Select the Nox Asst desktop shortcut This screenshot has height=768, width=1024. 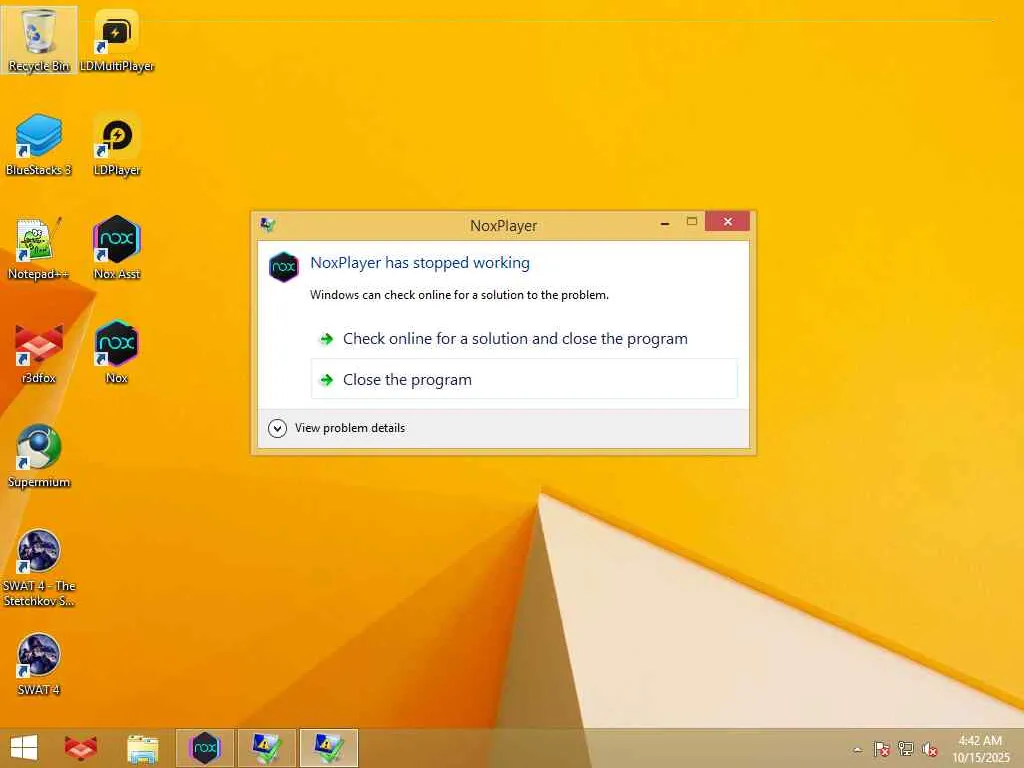click(x=117, y=248)
